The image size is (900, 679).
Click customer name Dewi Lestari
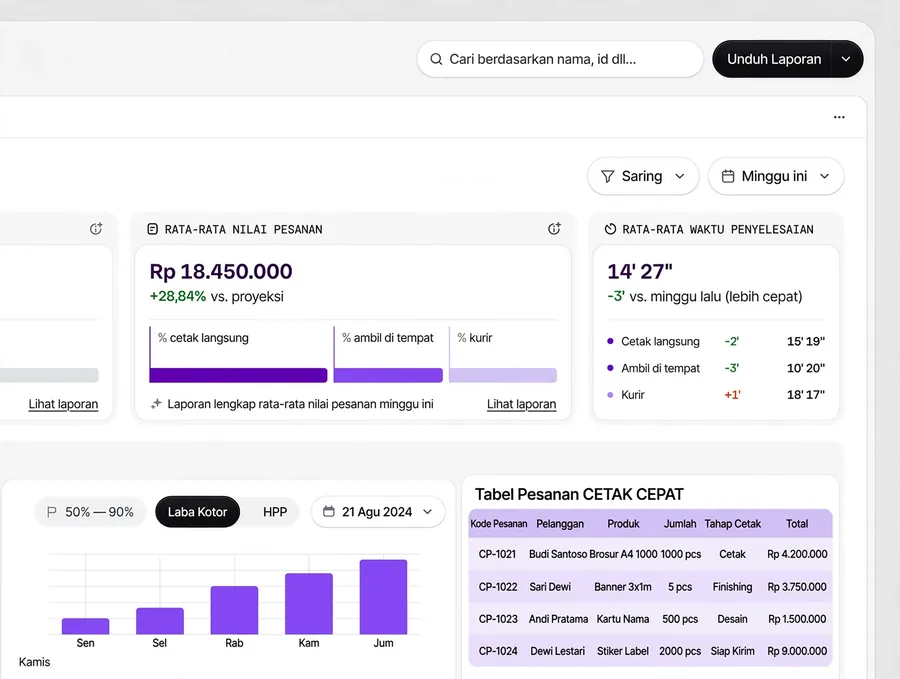(x=557, y=651)
